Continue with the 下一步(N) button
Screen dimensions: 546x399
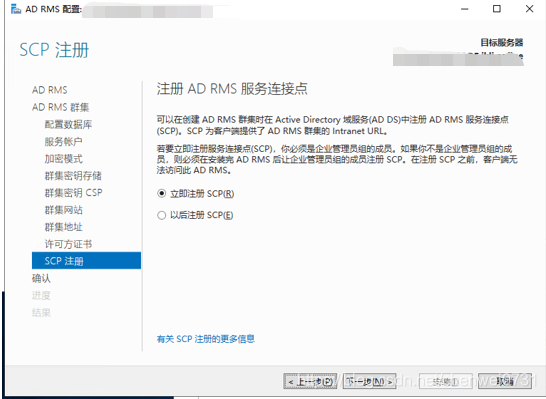369,382
